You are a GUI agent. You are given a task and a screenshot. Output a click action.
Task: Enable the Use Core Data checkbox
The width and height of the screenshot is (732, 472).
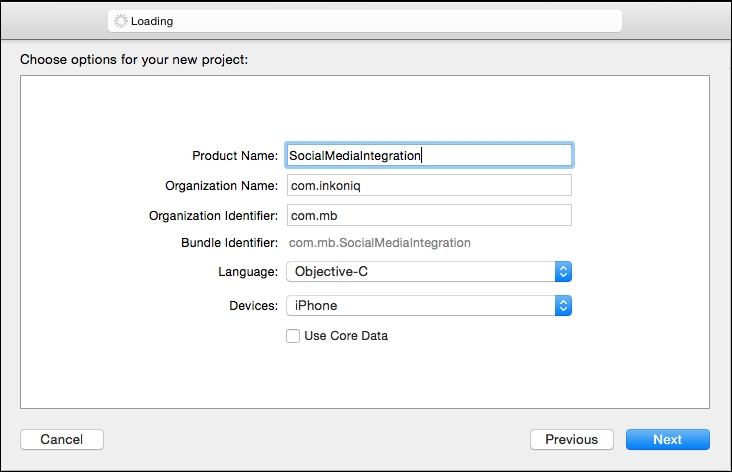(293, 336)
